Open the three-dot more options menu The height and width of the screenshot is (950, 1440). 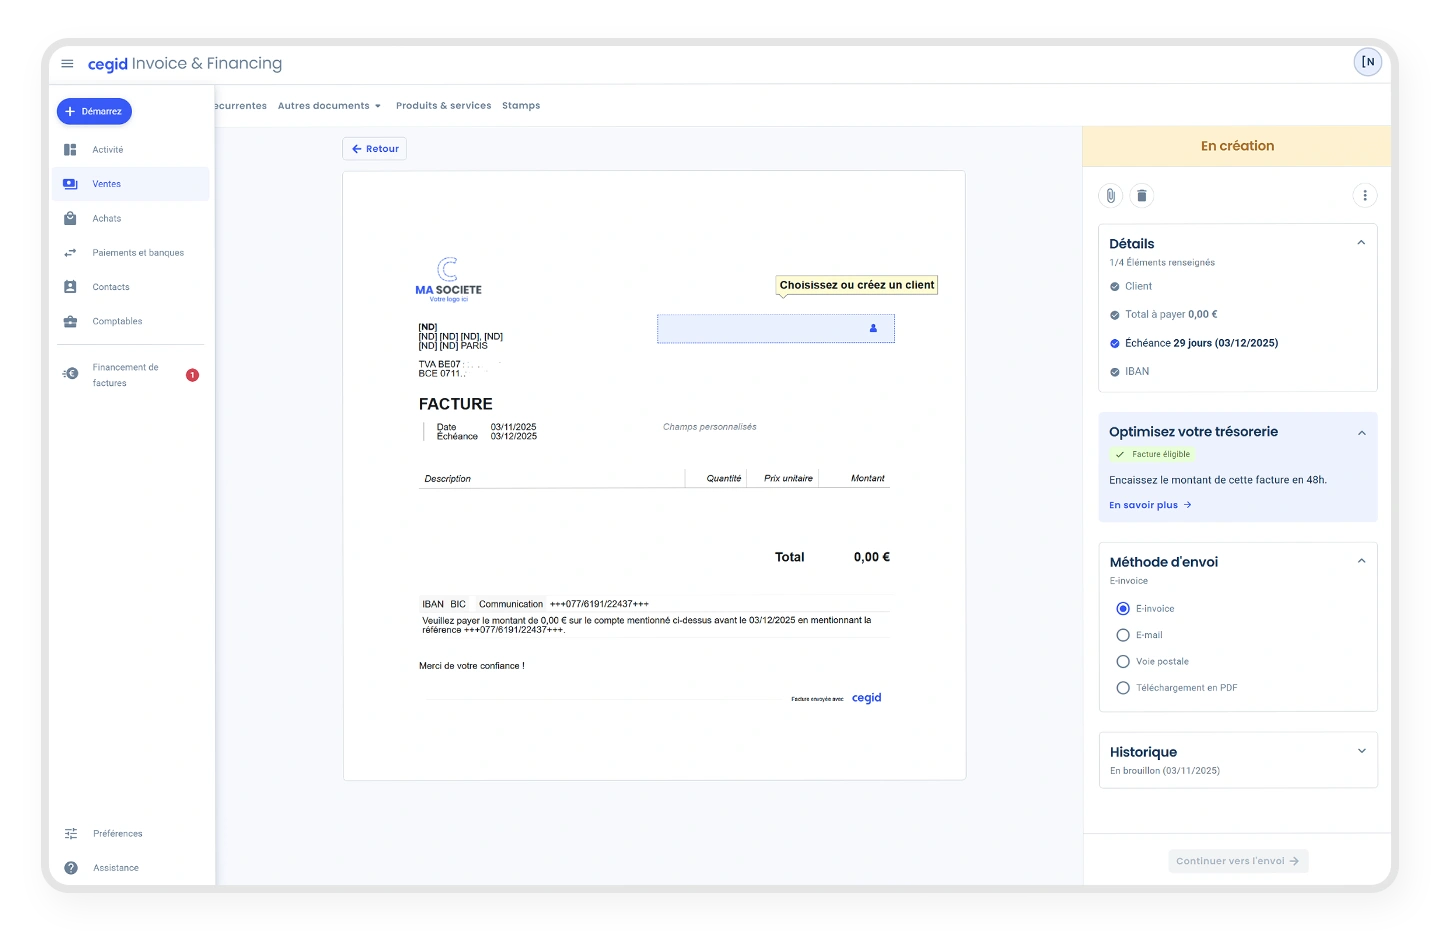click(x=1365, y=196)
